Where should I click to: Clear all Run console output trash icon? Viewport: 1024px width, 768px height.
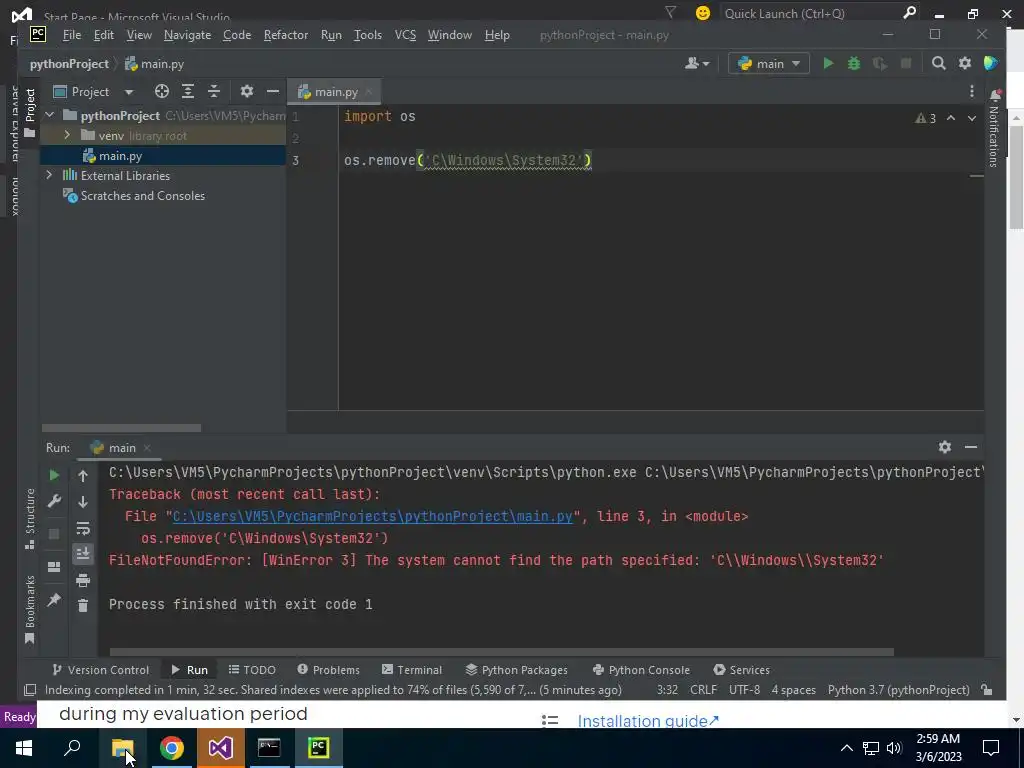point(83,606)
